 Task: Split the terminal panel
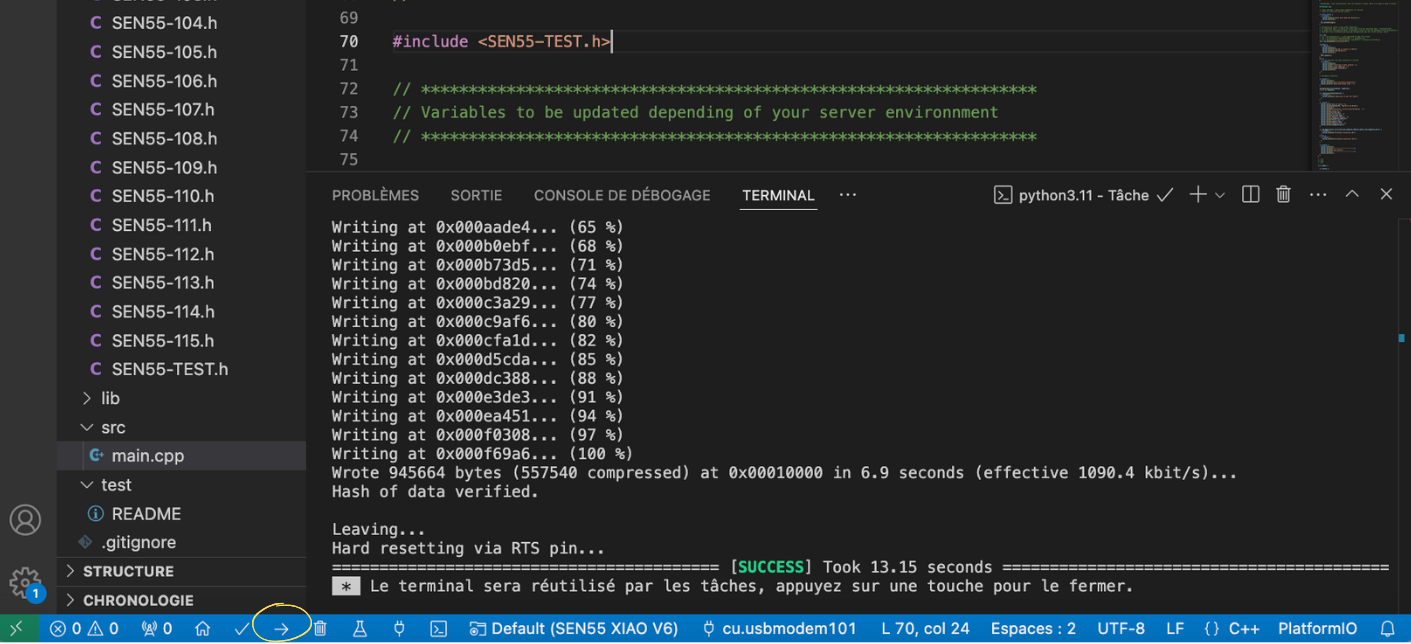(x=1250, y=195)
